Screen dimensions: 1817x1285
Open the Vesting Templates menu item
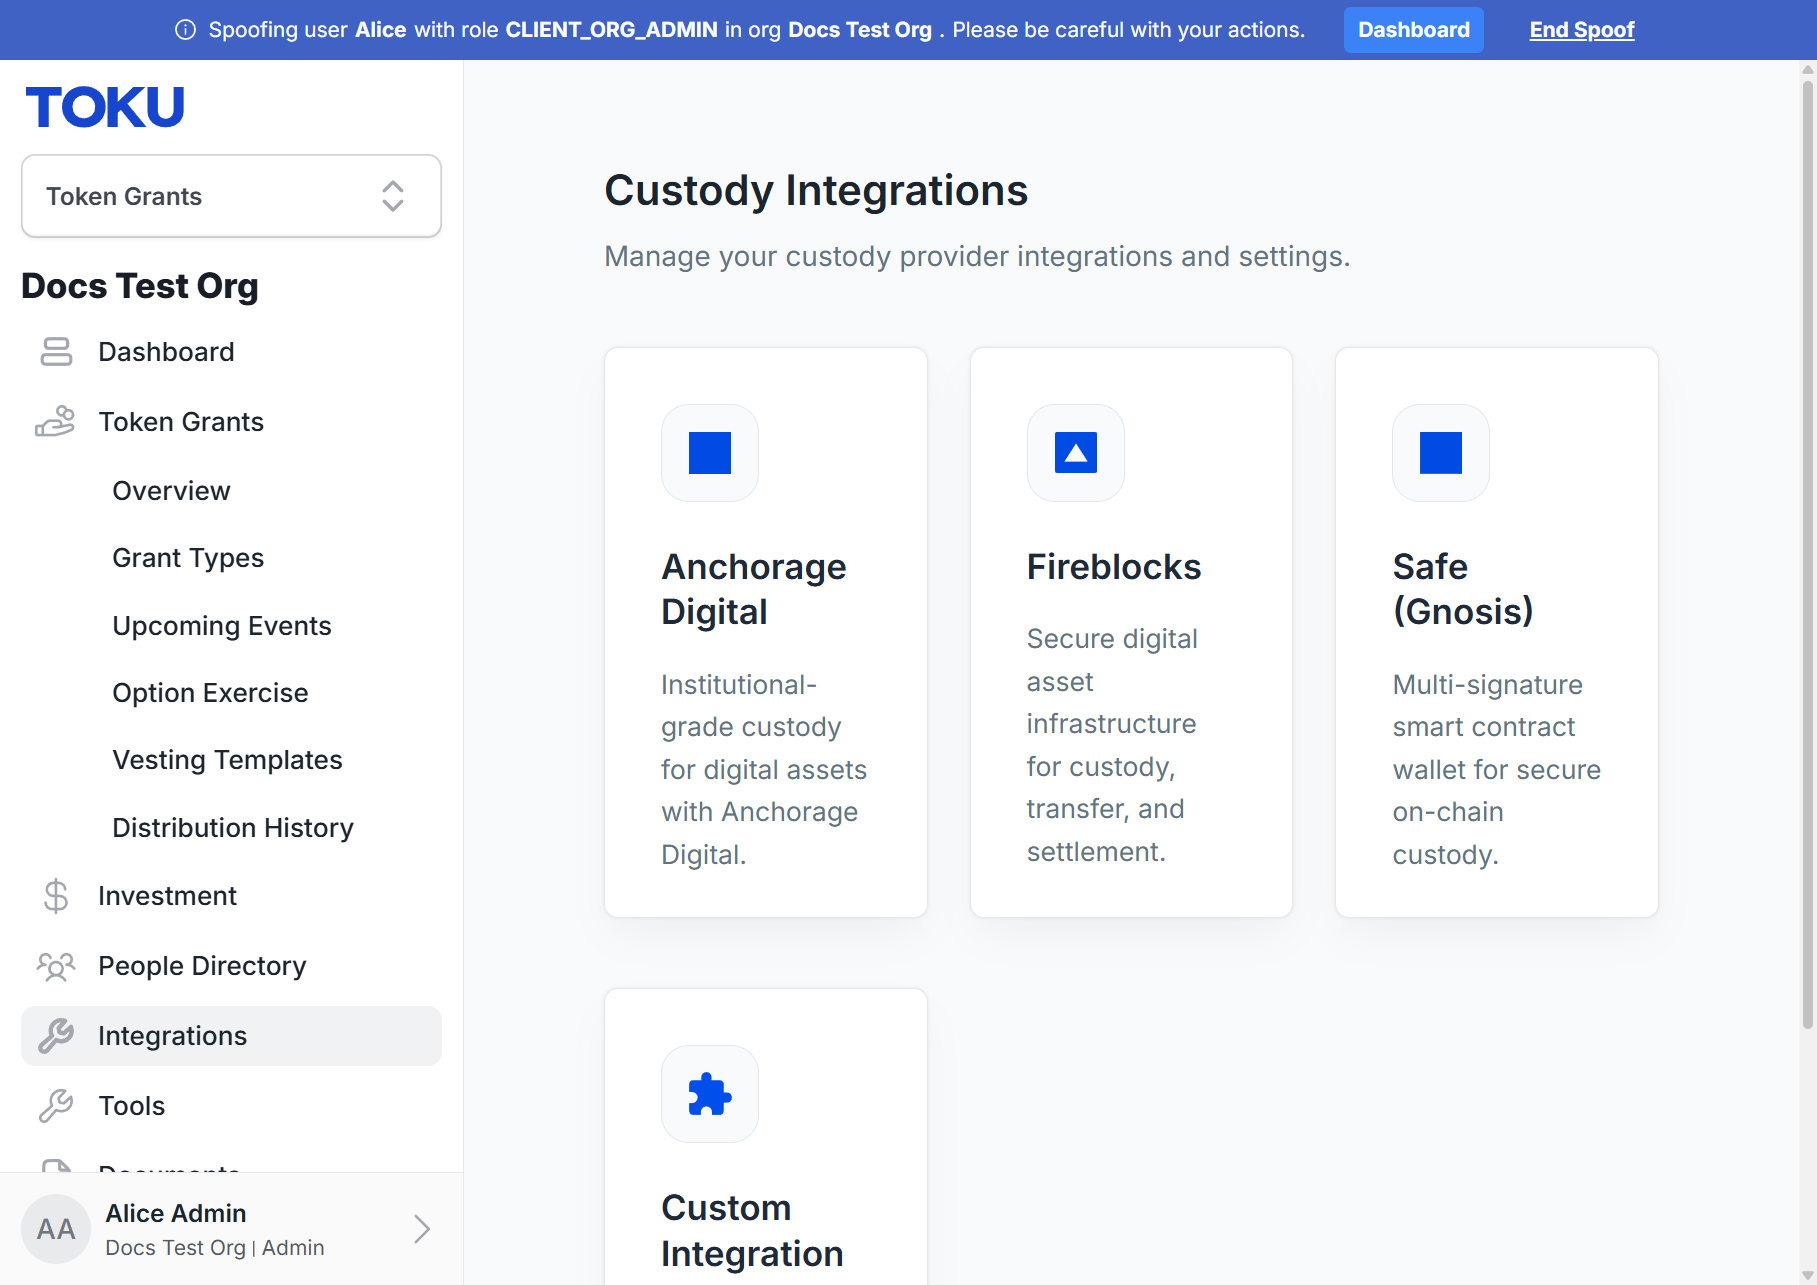coord(227,760)
